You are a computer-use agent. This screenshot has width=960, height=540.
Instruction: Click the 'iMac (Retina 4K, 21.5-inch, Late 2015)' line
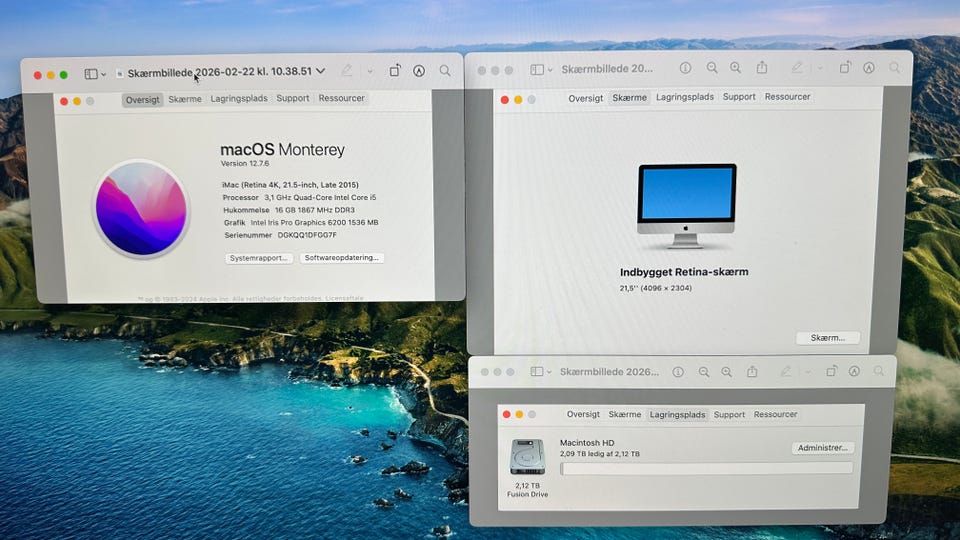(290, 185)
